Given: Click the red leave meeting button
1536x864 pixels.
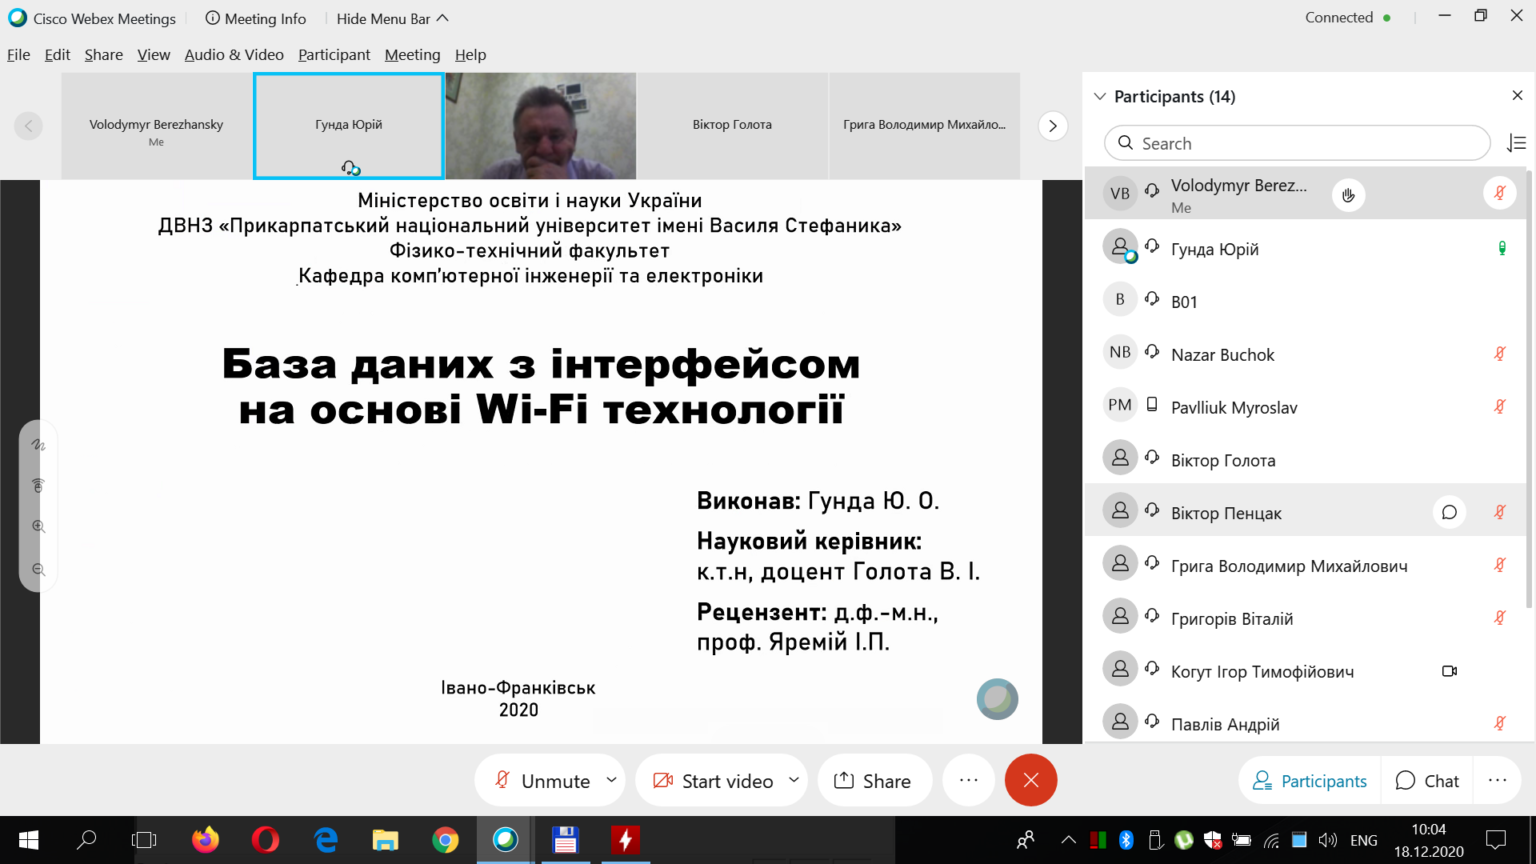Looking at the screenshot, I should 1031,781.
